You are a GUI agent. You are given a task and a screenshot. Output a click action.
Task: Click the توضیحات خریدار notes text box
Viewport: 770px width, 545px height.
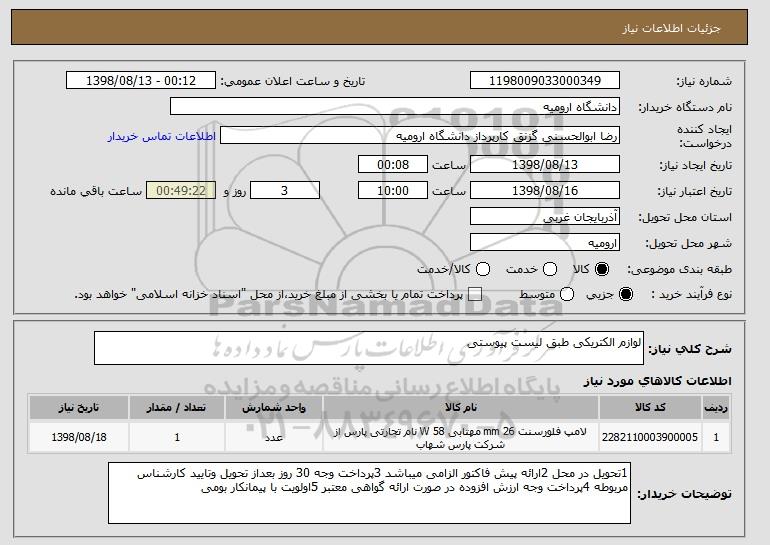(x=369, y=493)
